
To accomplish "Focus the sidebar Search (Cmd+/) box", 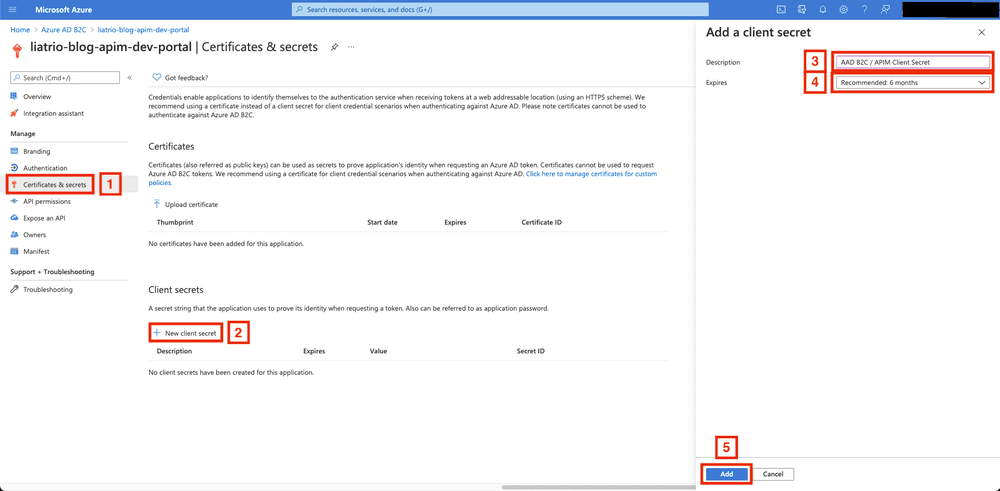I will (65, 78).
